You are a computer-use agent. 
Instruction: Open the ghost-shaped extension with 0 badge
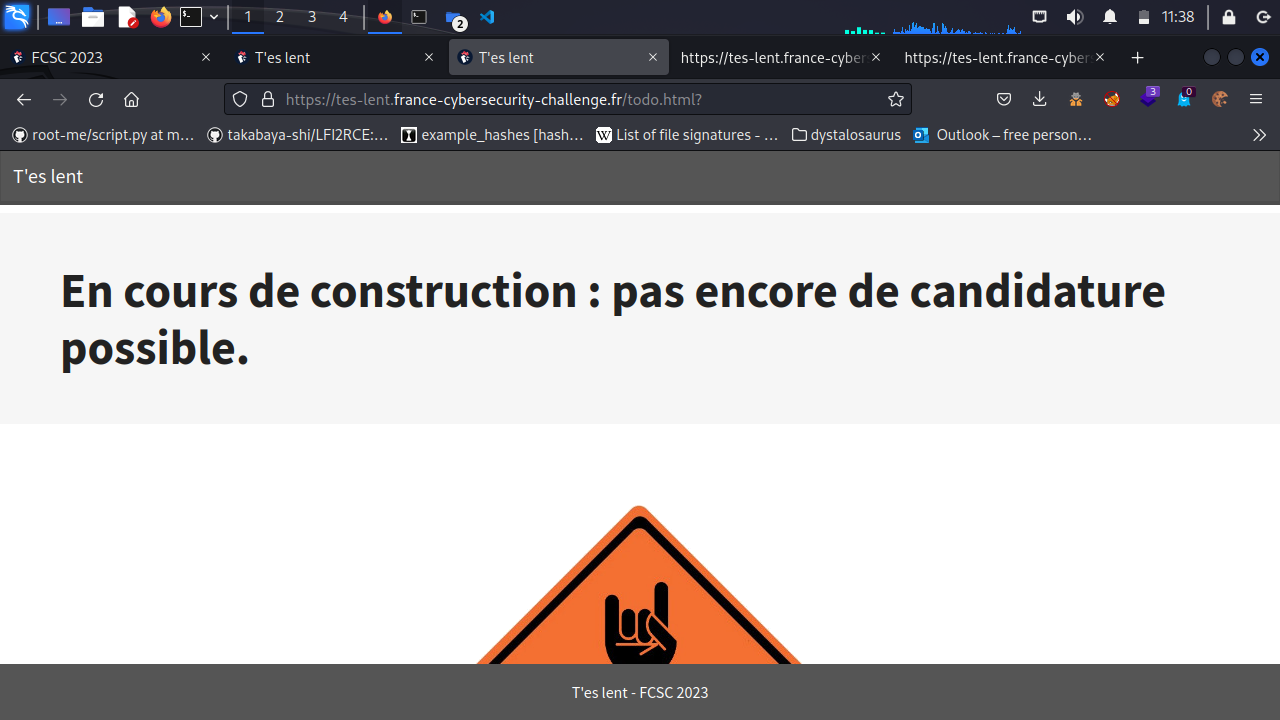click(1185, 99)
